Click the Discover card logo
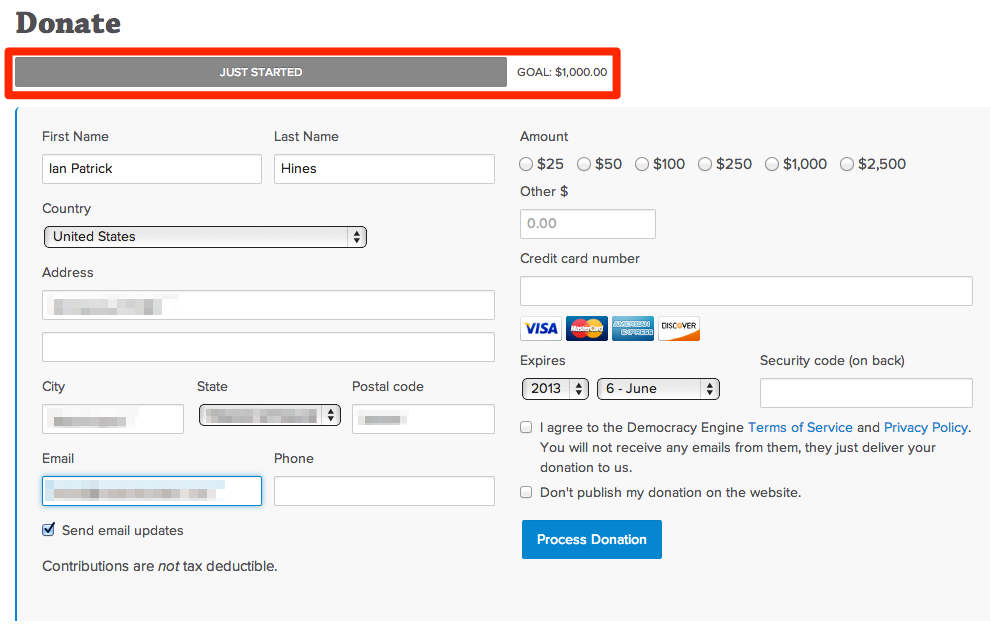 pyautogui.click(x=679, y=328)
